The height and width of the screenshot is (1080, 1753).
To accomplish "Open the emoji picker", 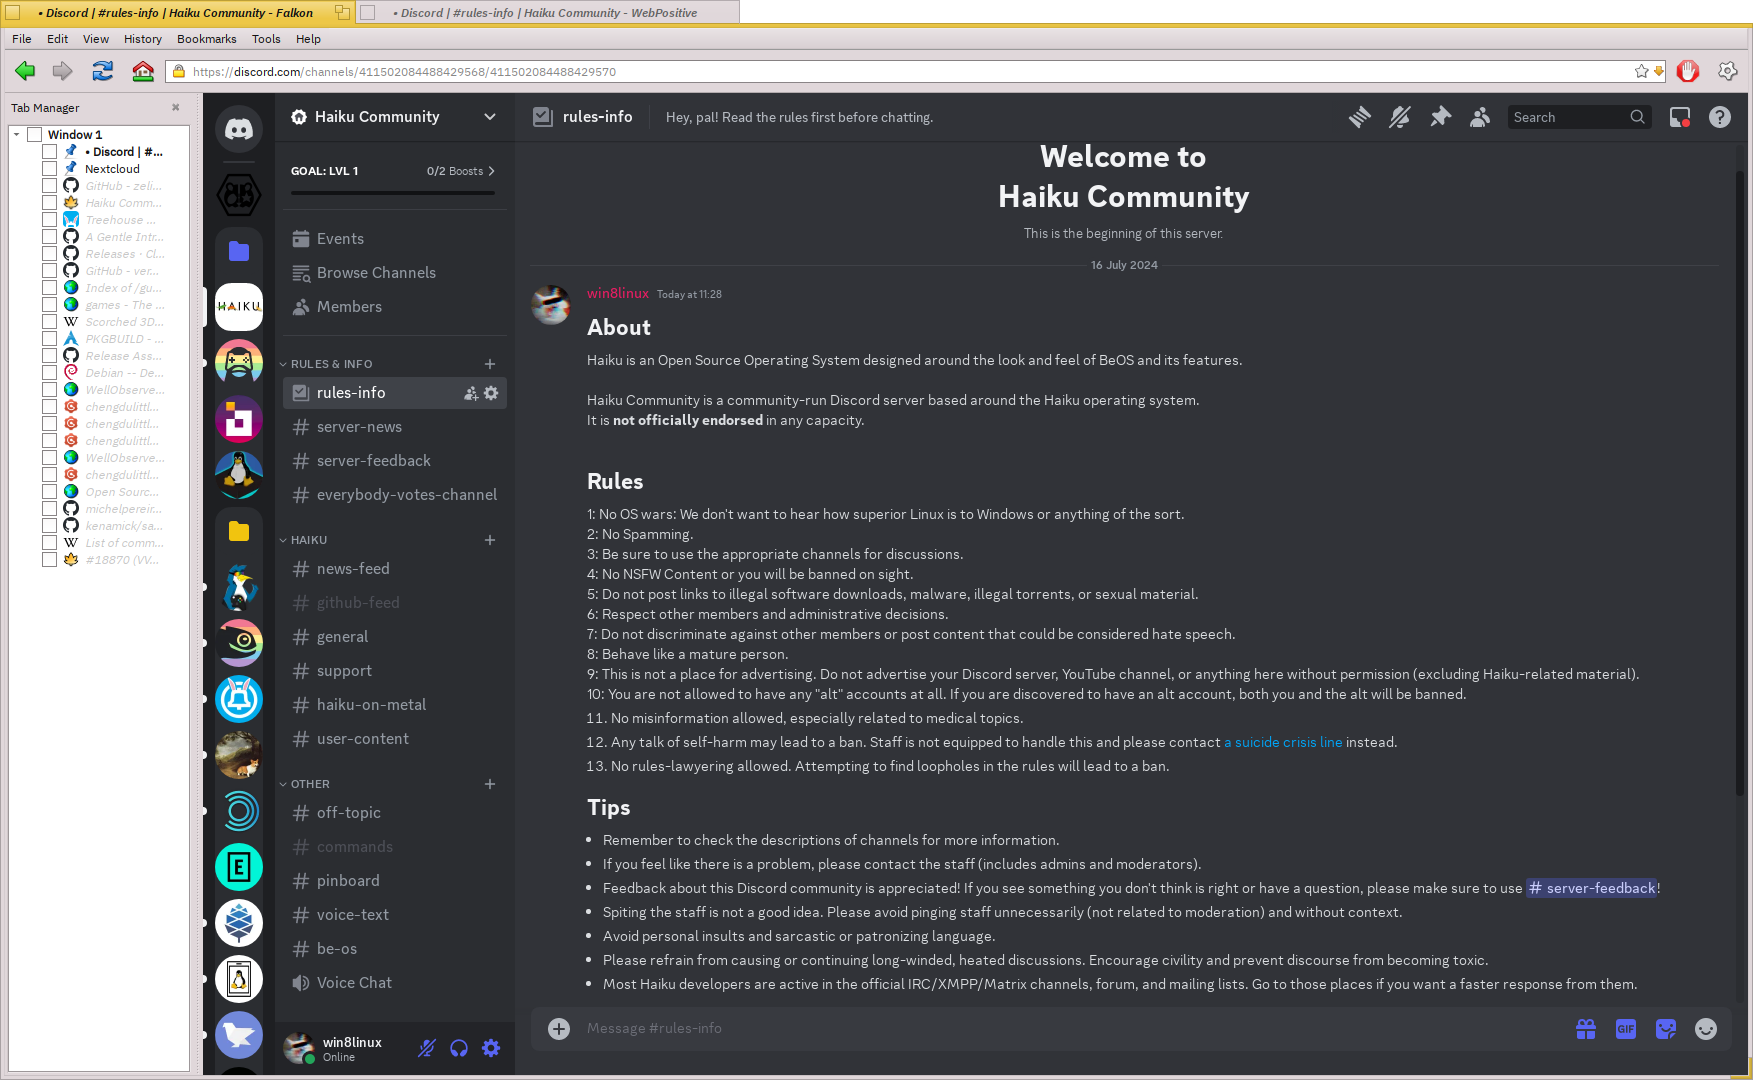I will (x=1706, y=1029).
